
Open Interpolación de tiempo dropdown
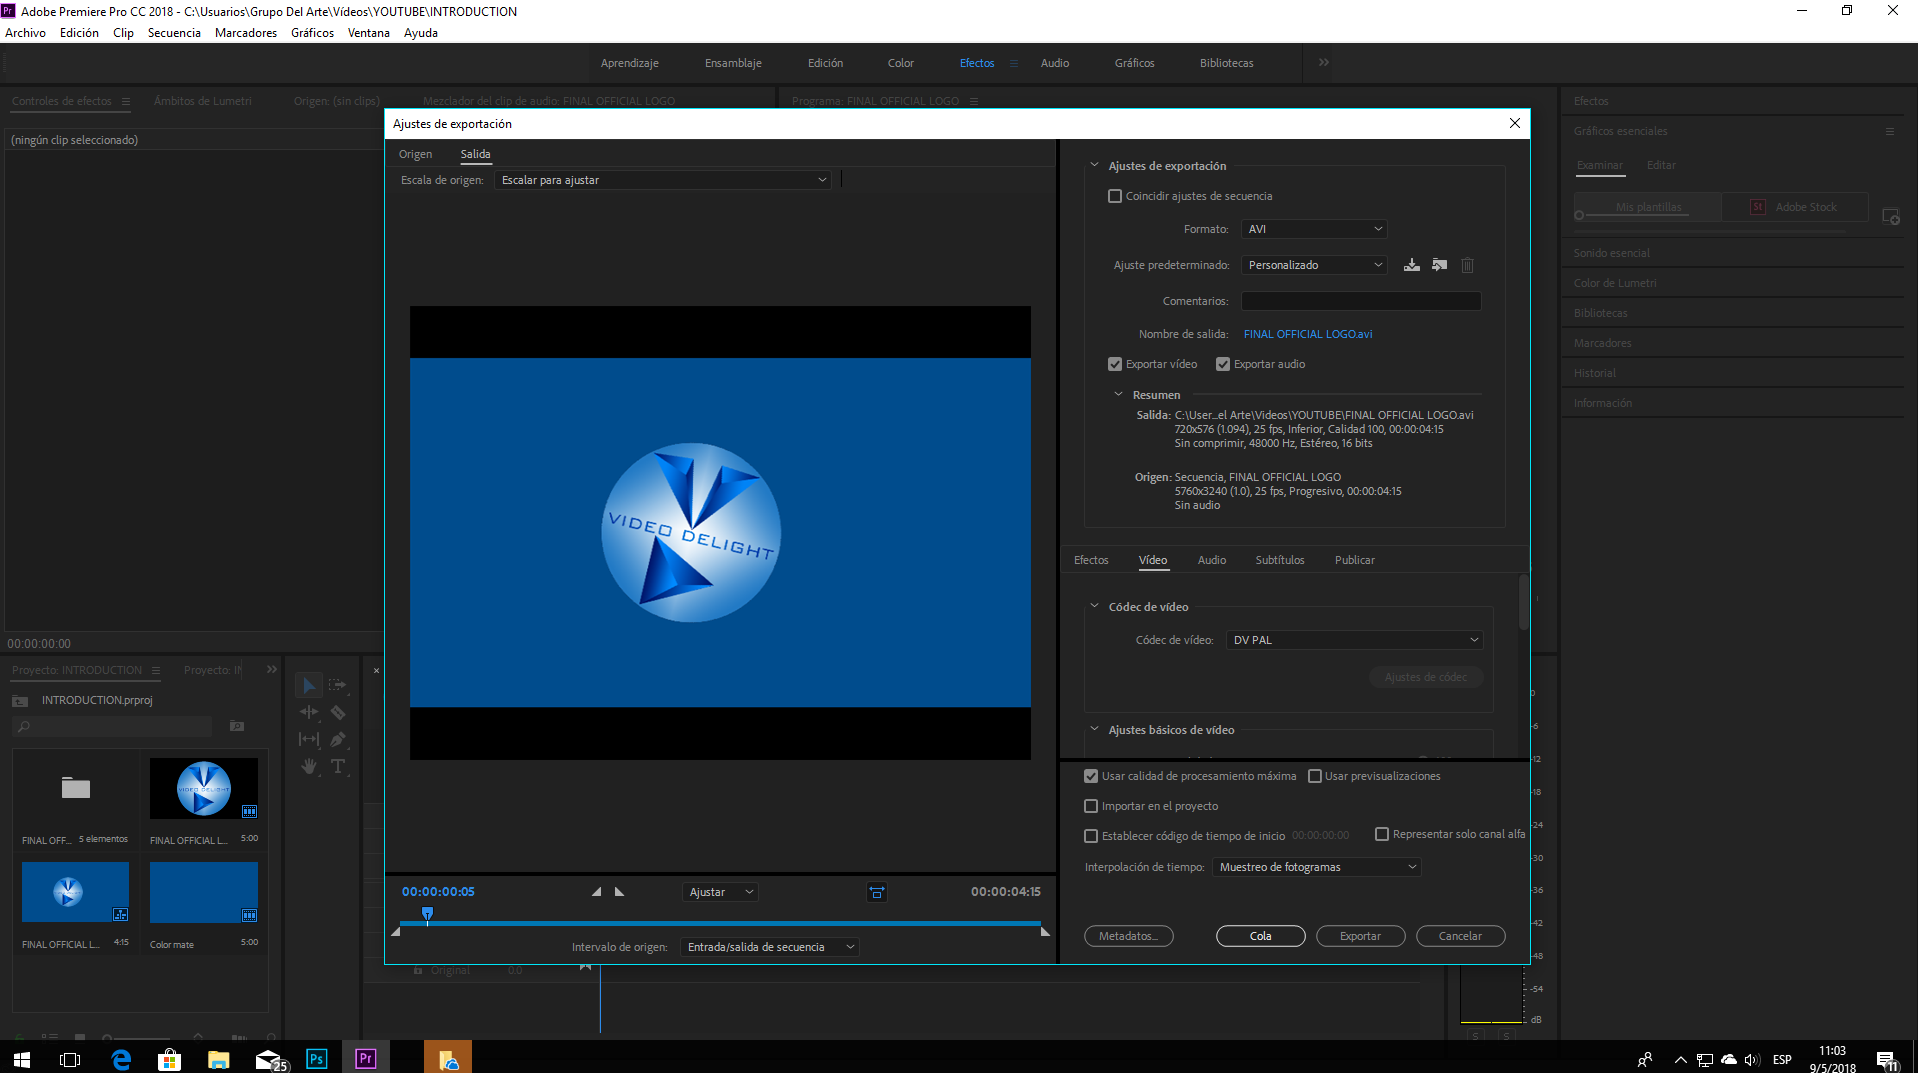(1316, 867)
